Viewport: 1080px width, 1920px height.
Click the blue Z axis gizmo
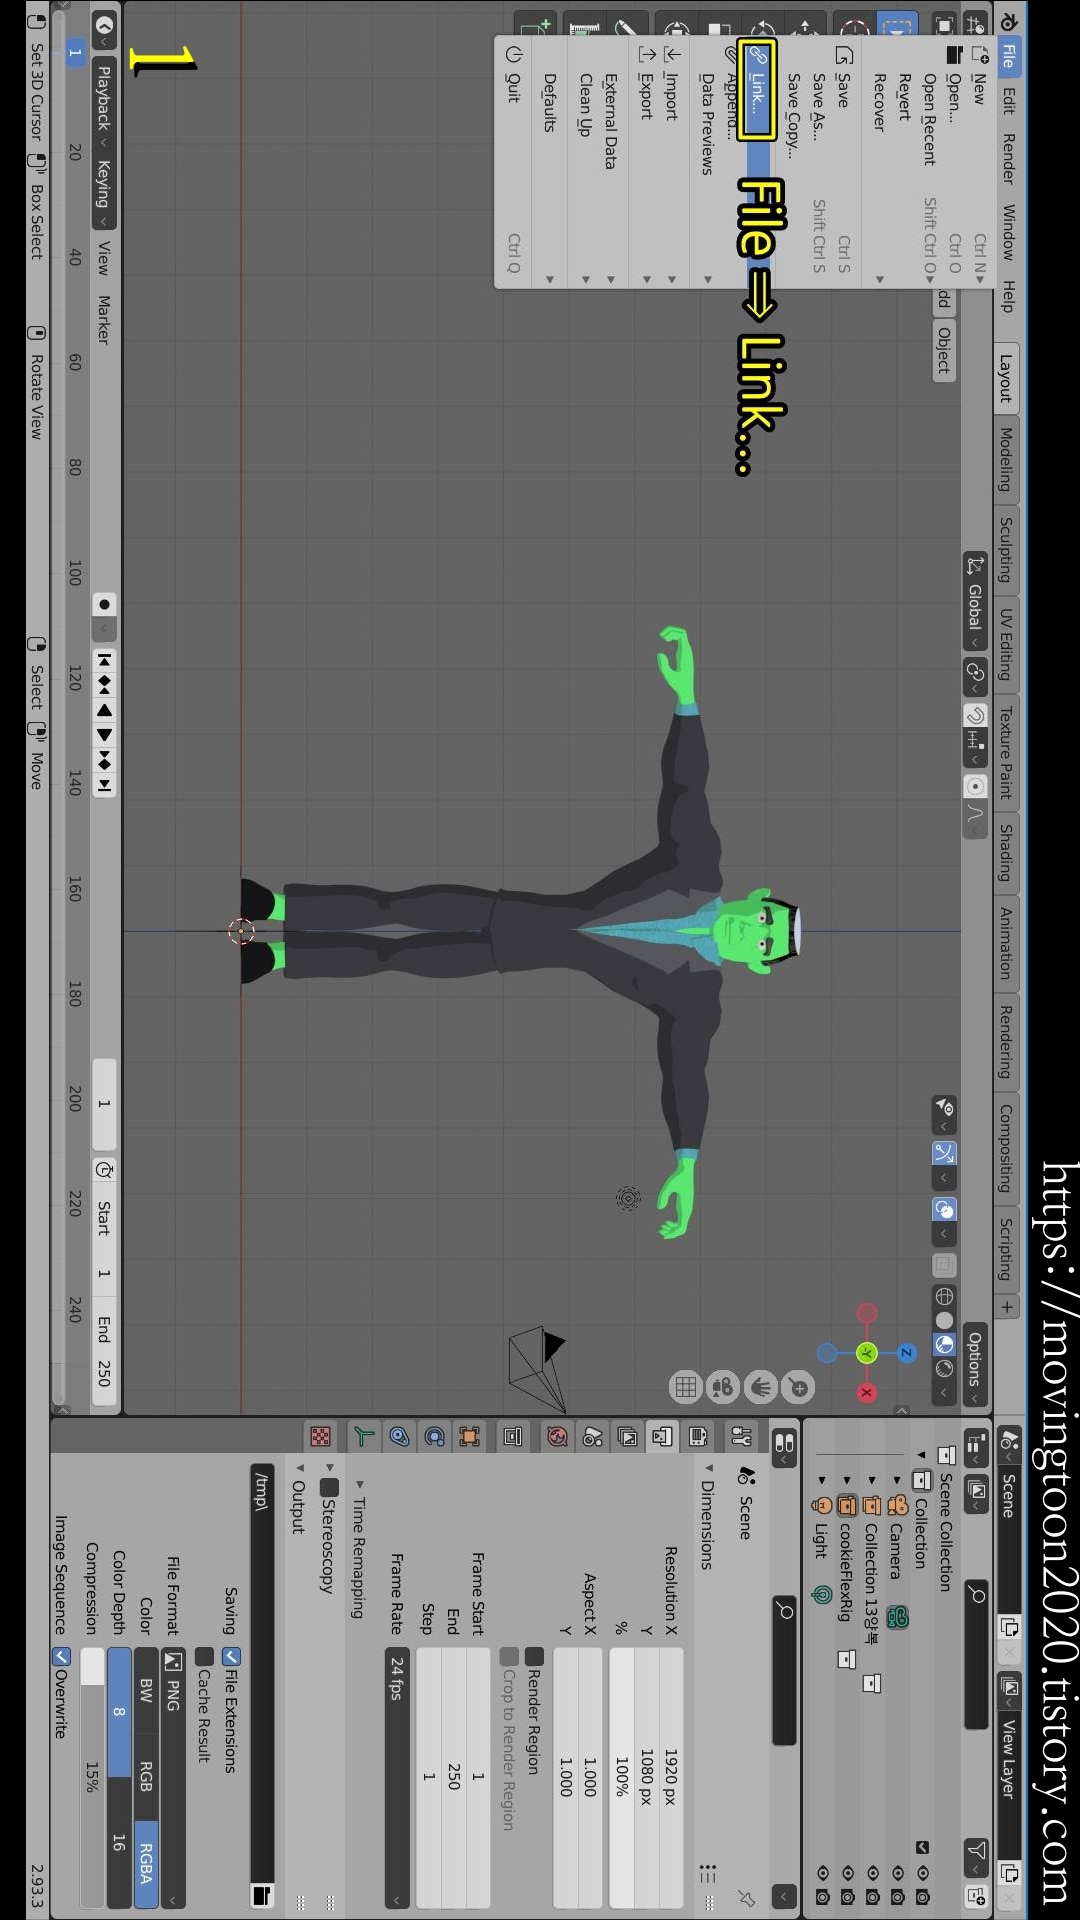coord(906,1353)
